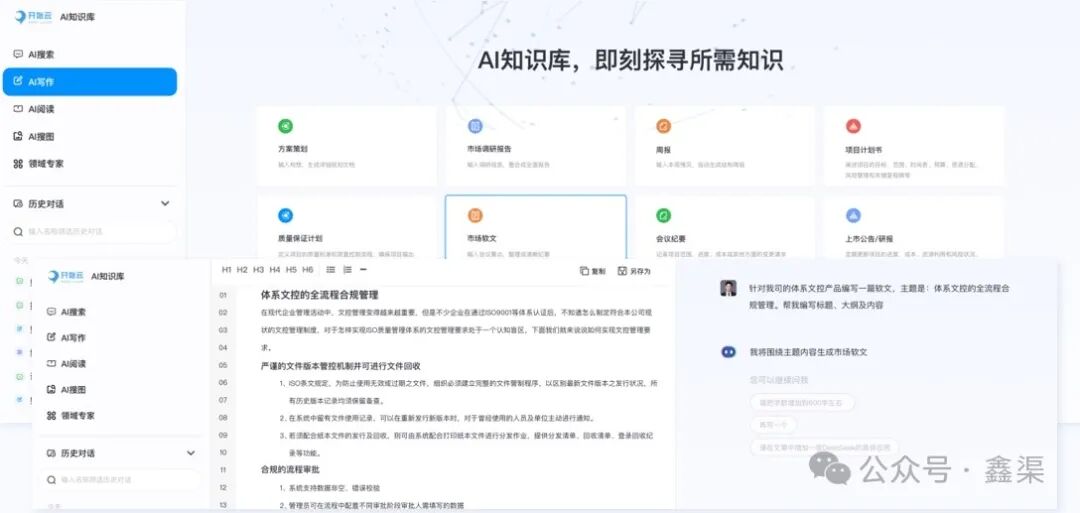Click the red 项目计划书 card icon
Screen dimensions: 1080x513
[x=853, y=126]
